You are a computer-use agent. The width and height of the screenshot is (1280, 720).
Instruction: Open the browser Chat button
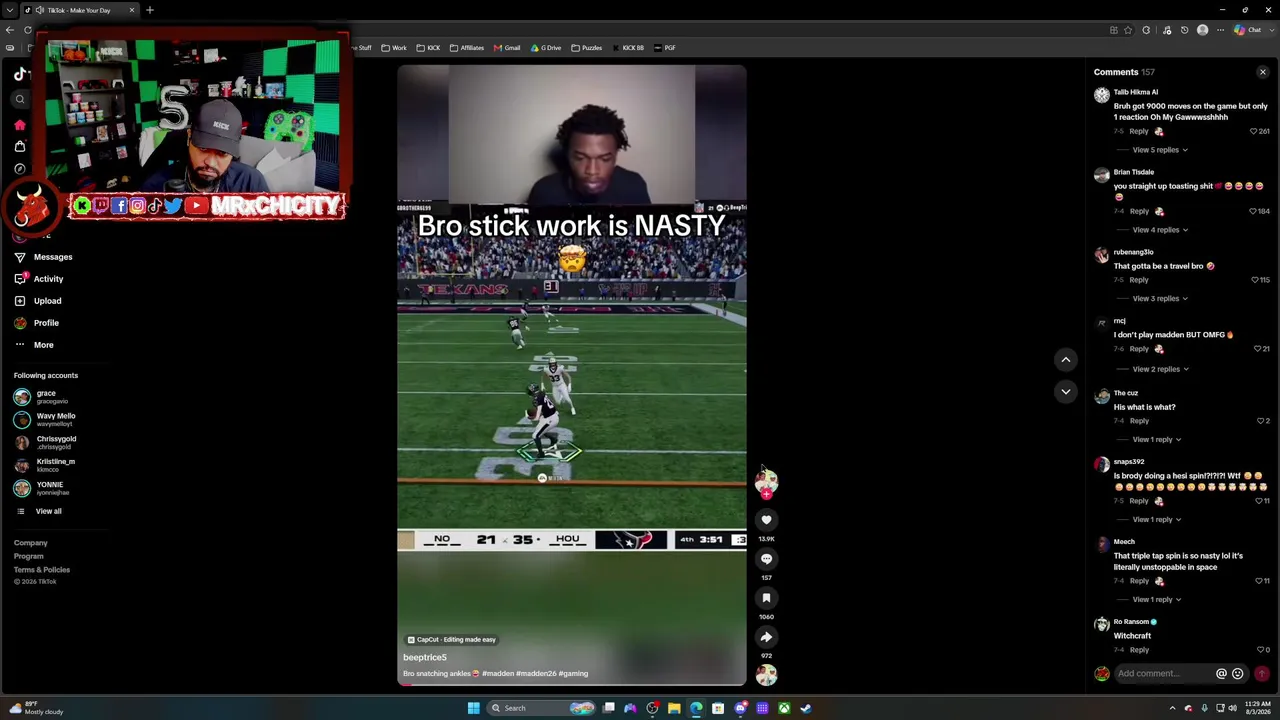pos(1248,30)
